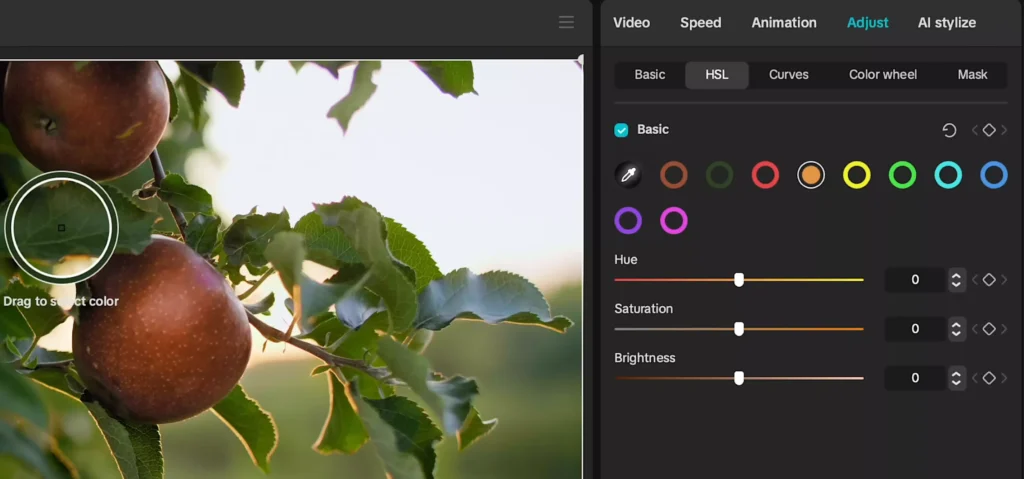Click the Saturation value input field
Image resolution: width=1024 pixels, height=479 pixels.
[916, 329]
